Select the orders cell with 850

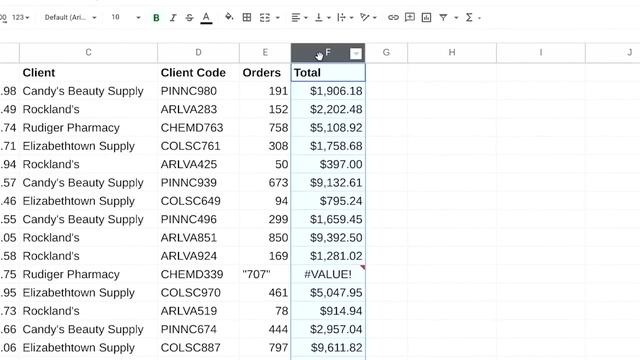pos(265,238)
